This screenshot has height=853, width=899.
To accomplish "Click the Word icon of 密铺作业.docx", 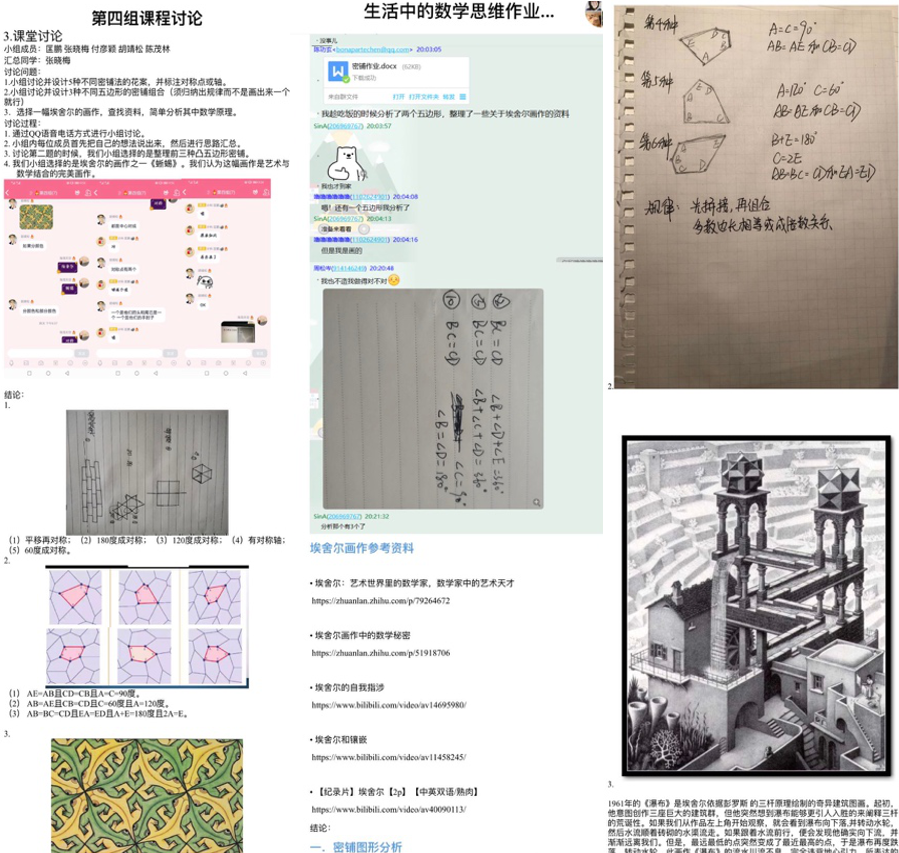I will (x=336, y=72).
